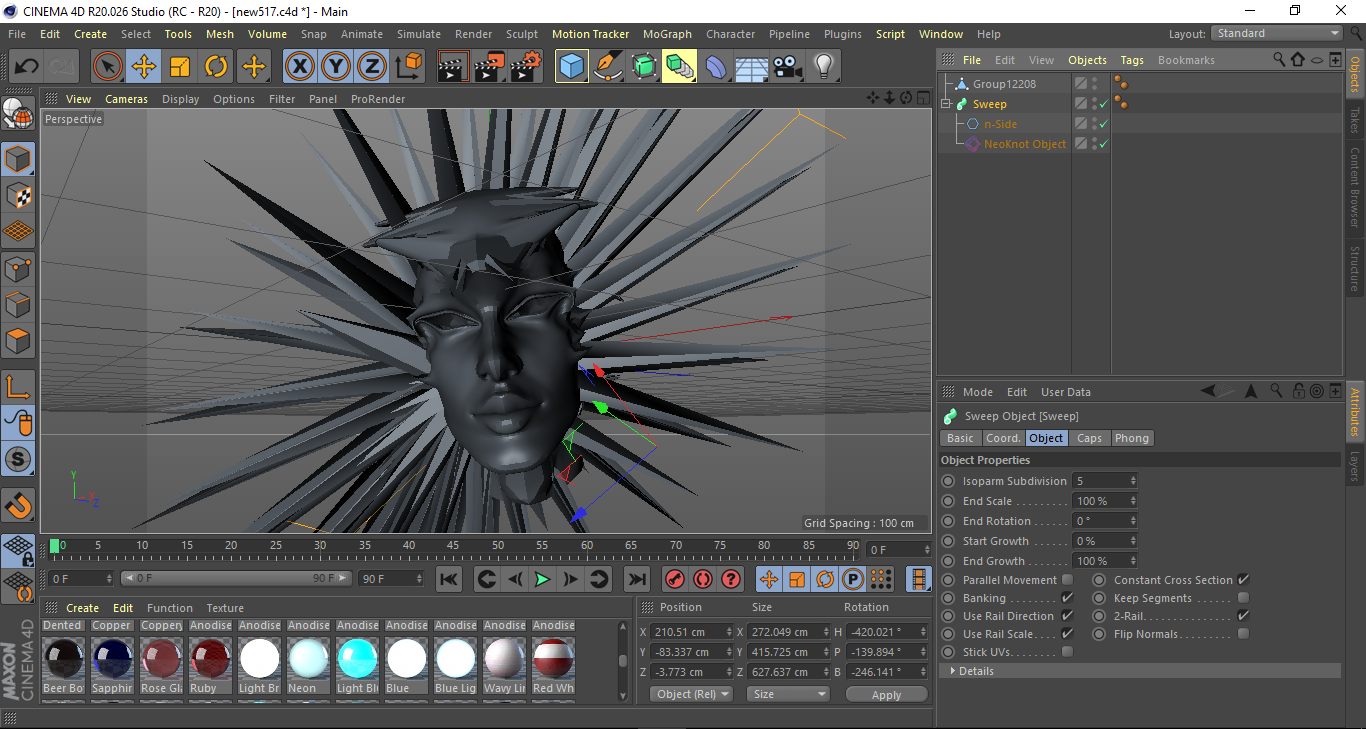Open the Simulate menu
This screenshot has height=729, width=1366.
coord(418,34)
